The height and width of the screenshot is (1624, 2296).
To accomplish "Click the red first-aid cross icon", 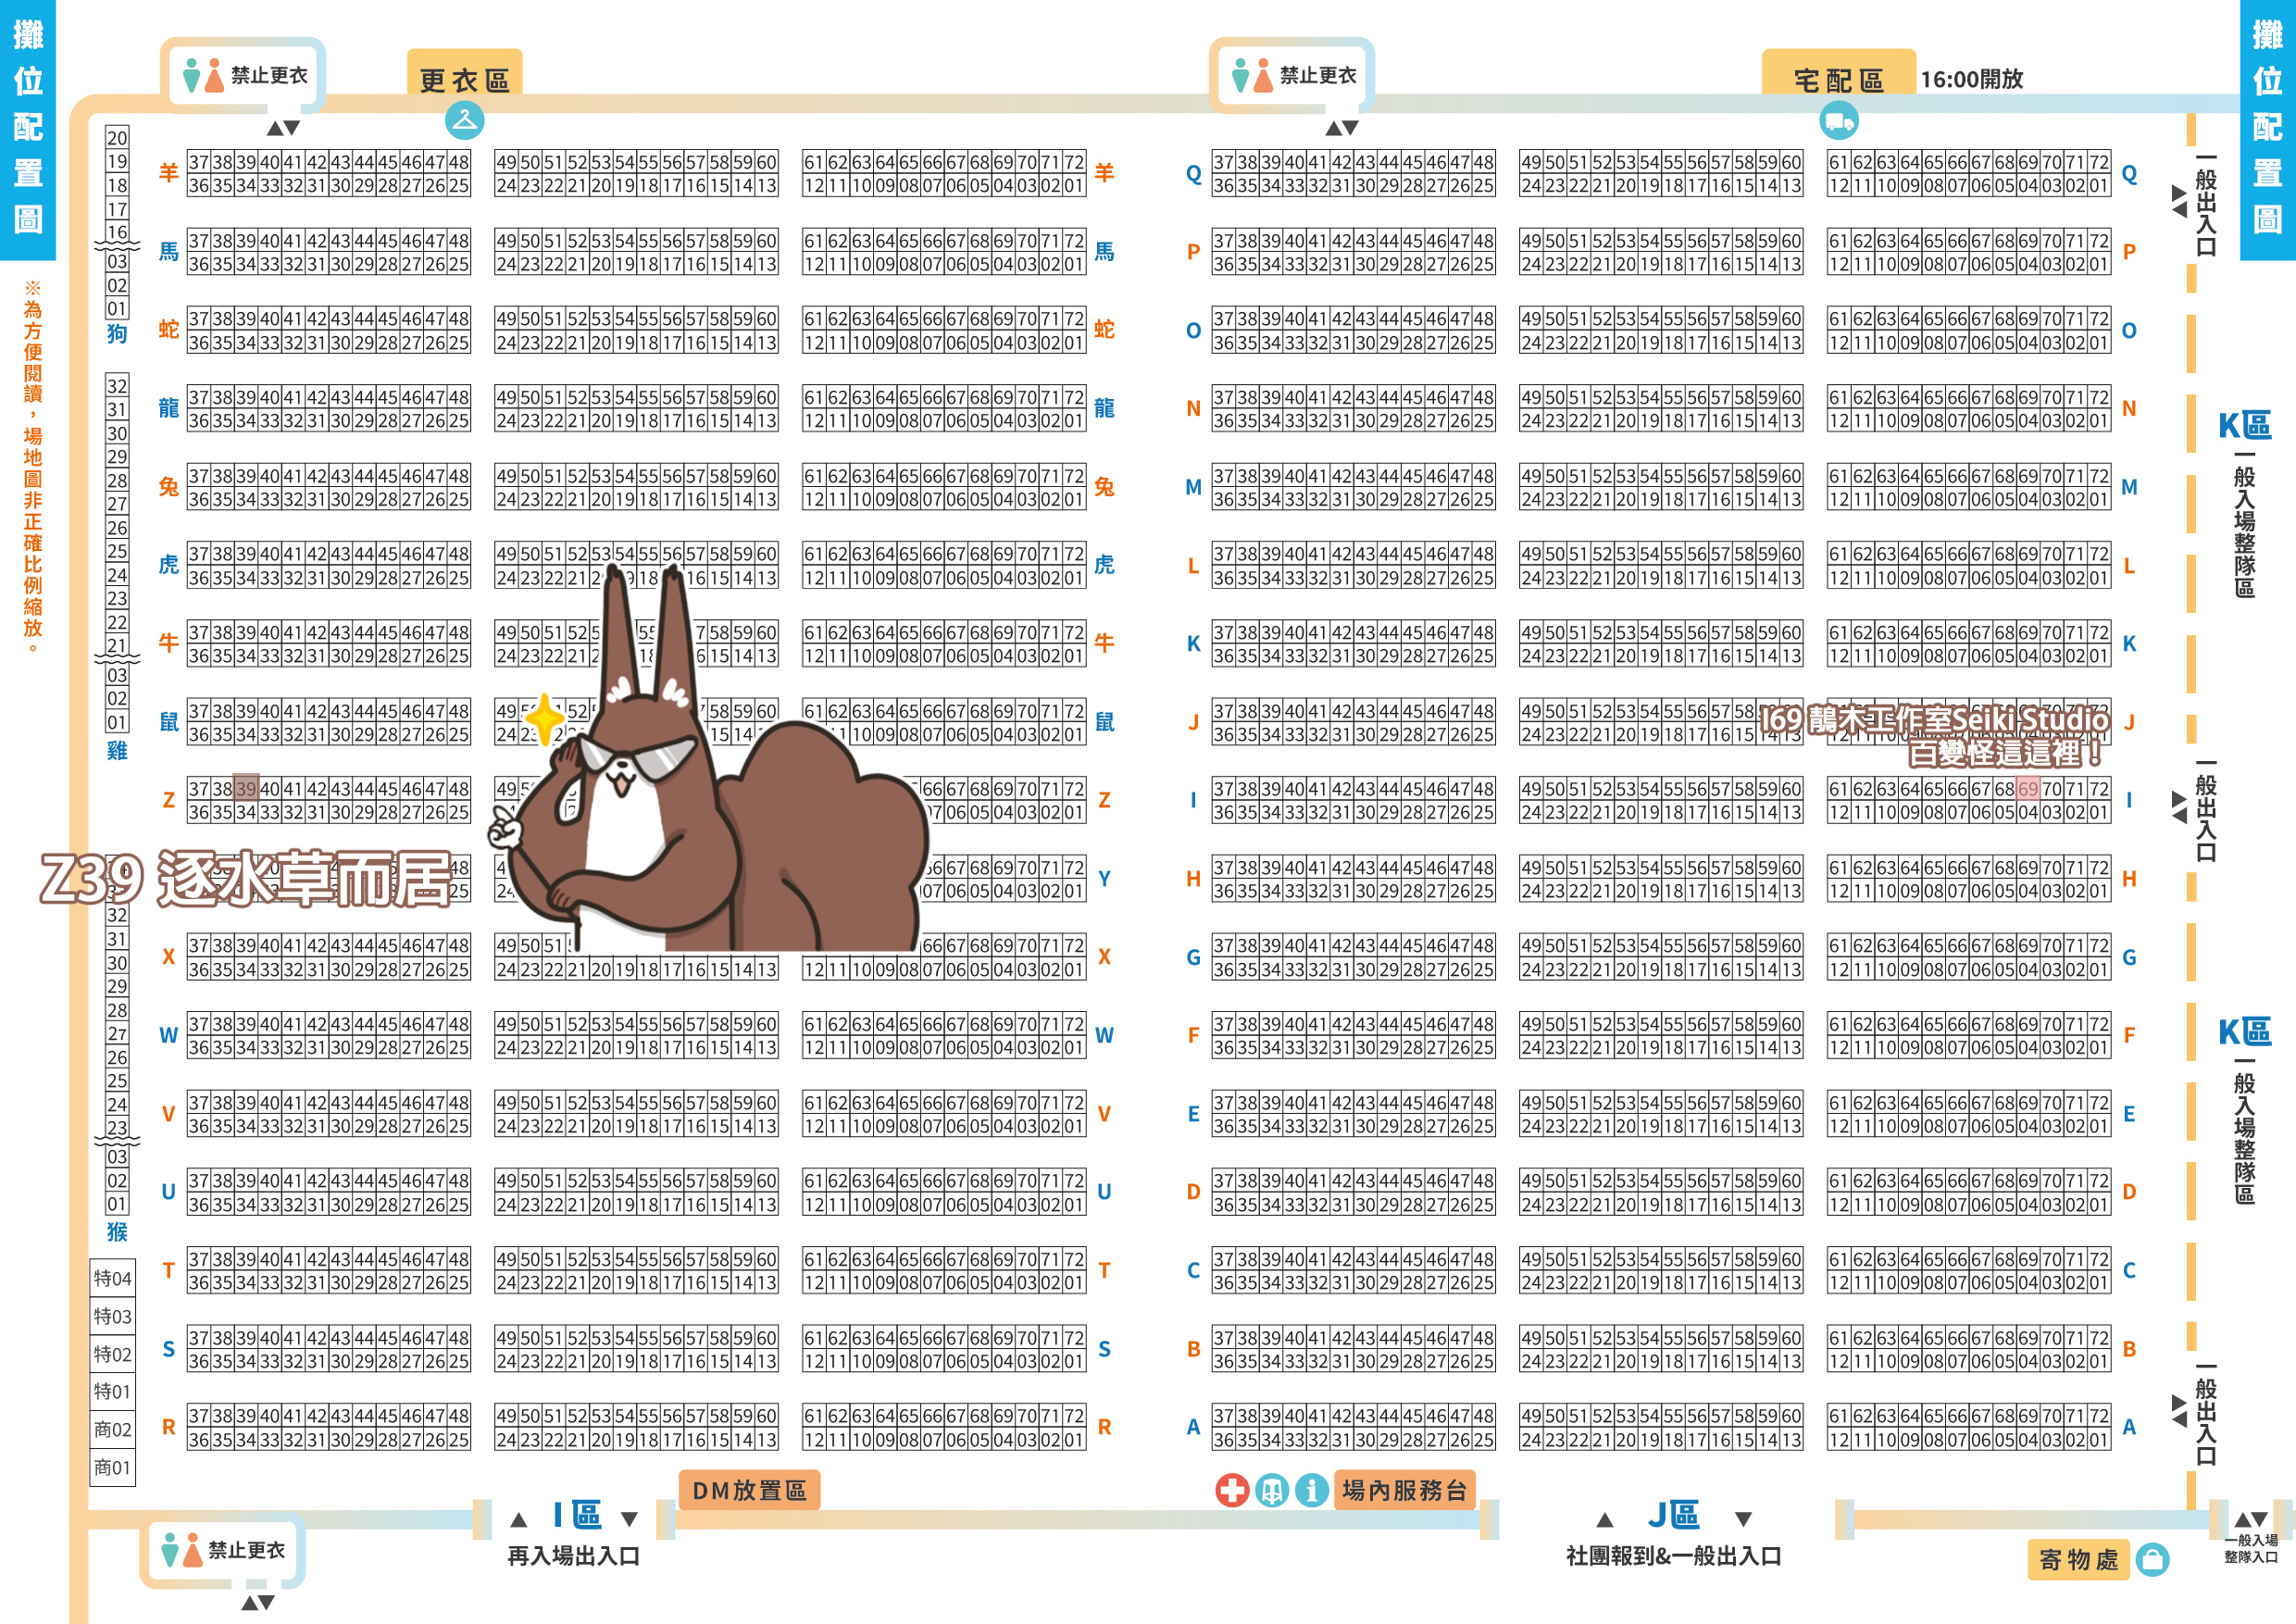I will click(x=1231, y=1490).
